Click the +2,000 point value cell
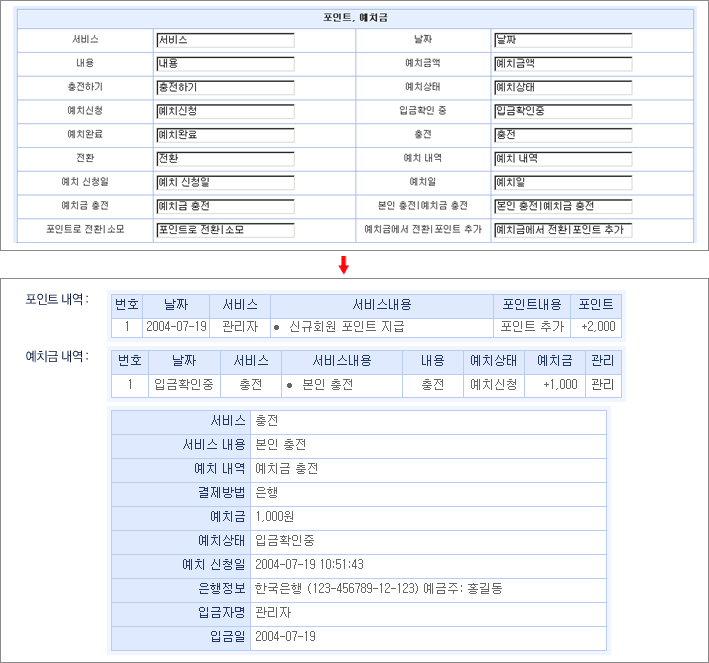The width and height of the screenshot is (709, 663). click(x=598, y=327)
